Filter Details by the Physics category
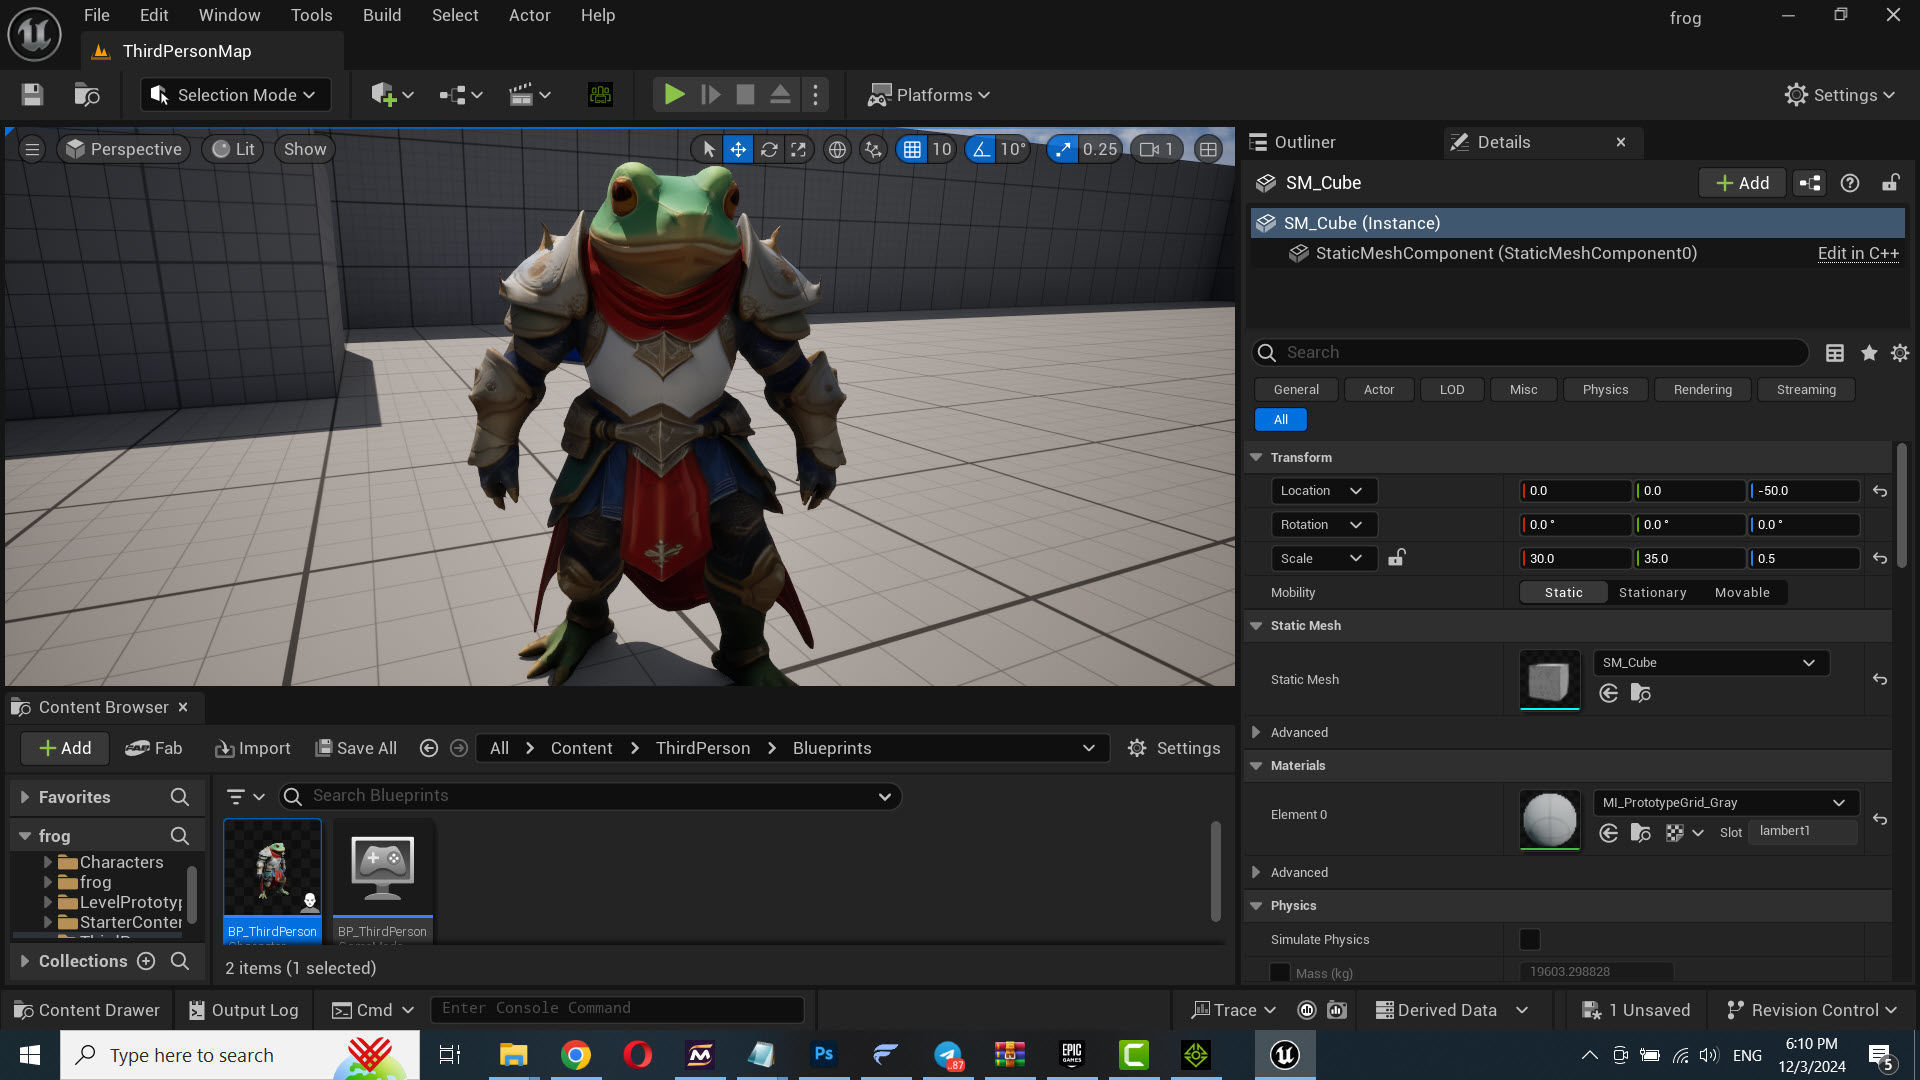This screenshot has height=1080, width=1920. click(x=1605, y=390)
